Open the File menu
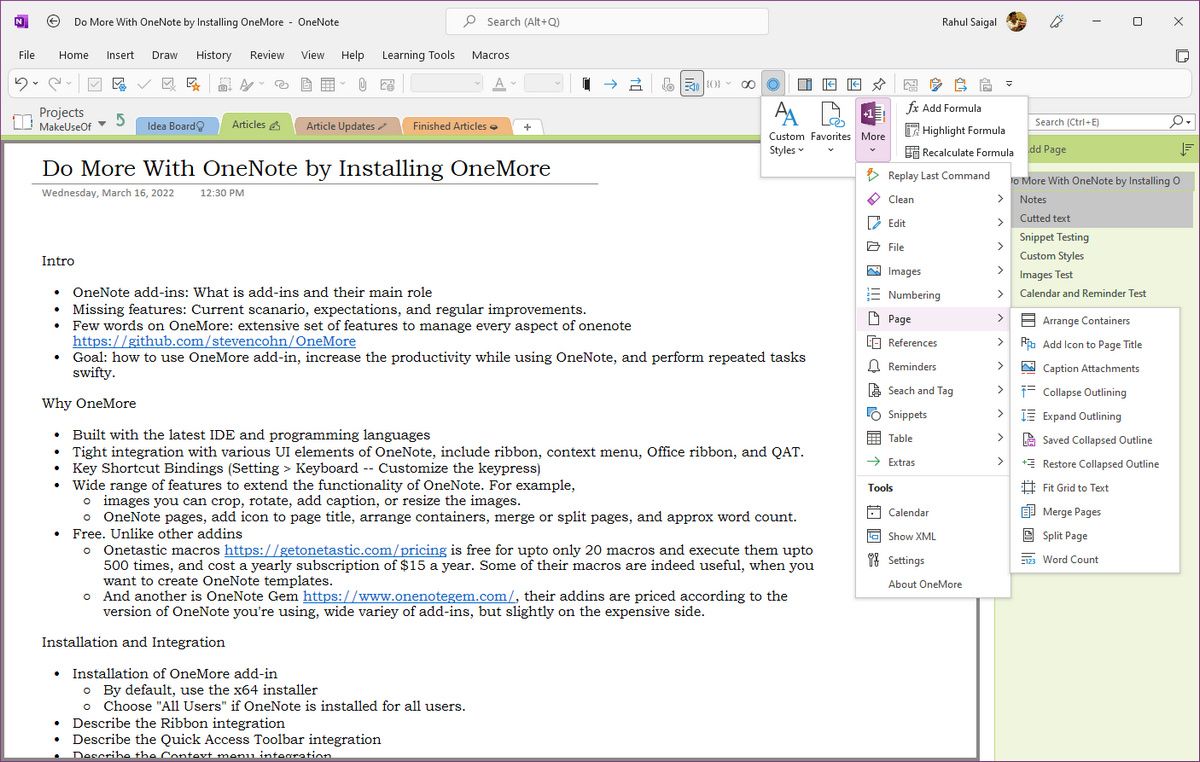This screenshot has width=1200, height=762. pyautogui.click(x=27, y=55)
